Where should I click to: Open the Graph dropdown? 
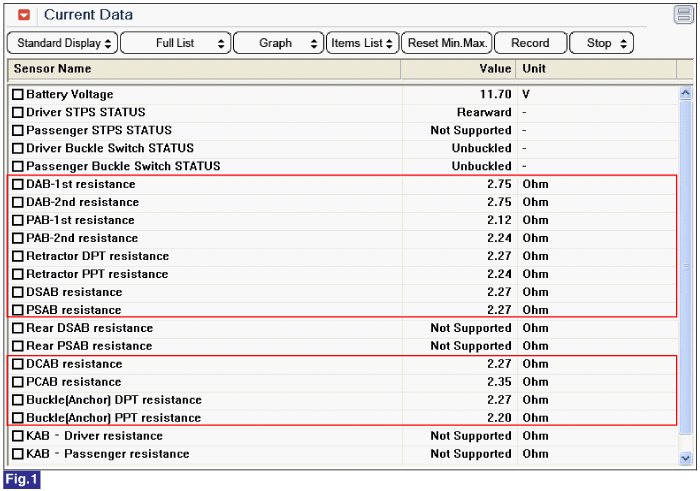tap(280, 43)
